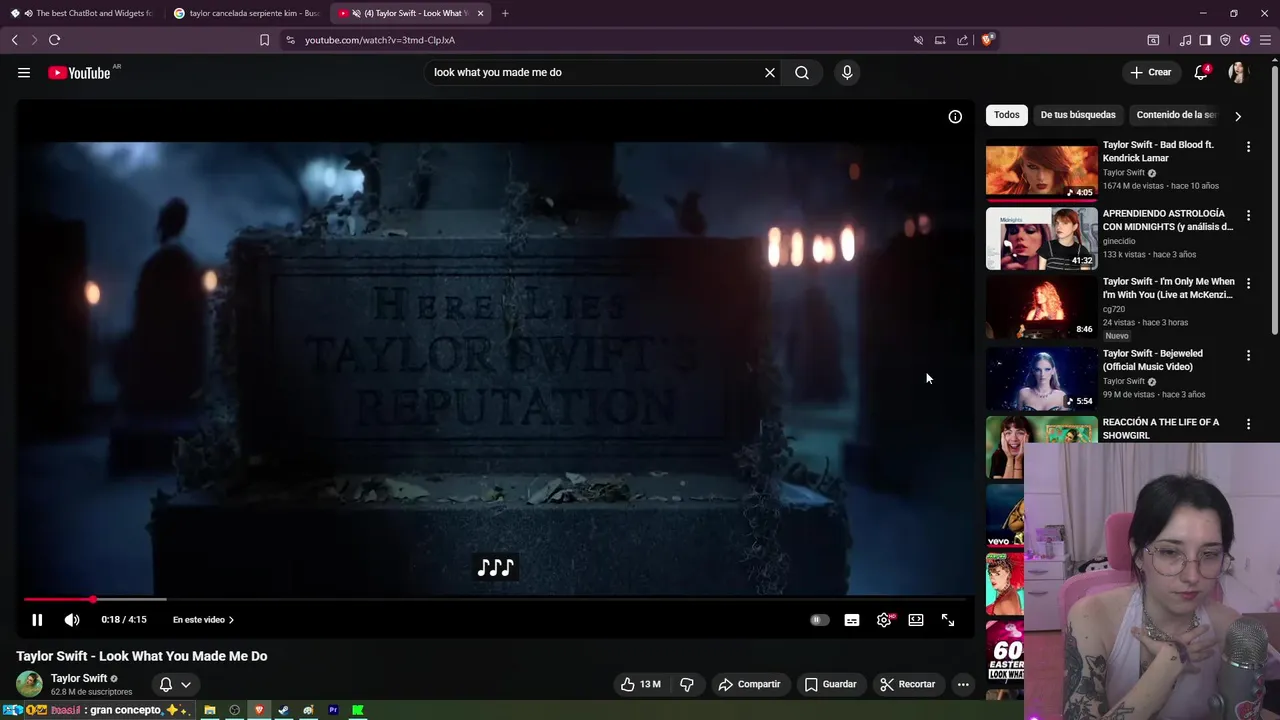Open the player settings gear
This screenshot has width=1280, height=720.
point(884,620)
